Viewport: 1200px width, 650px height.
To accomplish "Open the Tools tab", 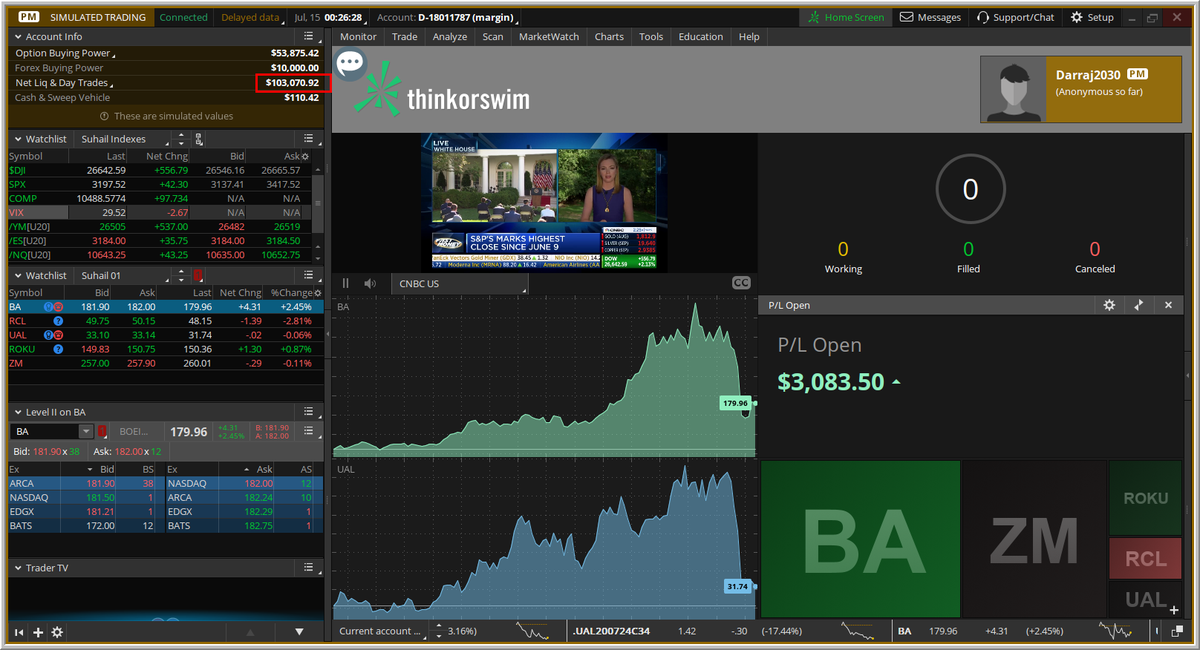I will coord(651,37).
